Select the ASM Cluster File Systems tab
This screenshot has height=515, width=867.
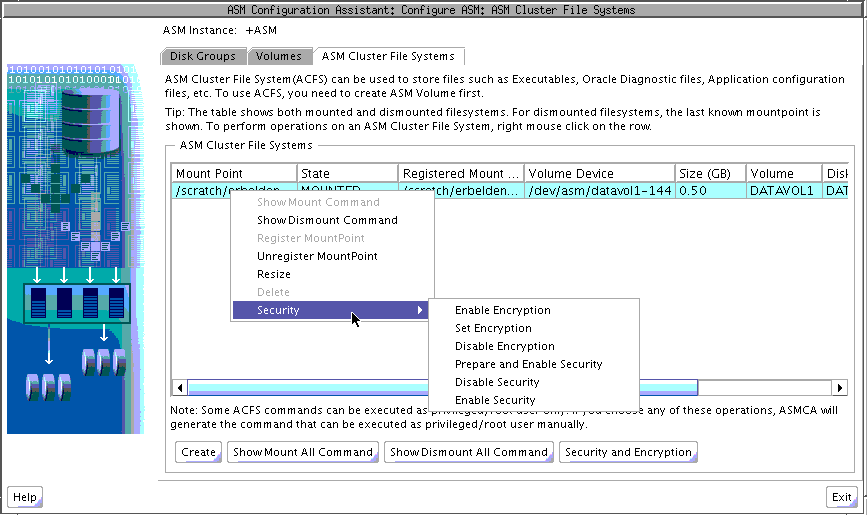click(388, 56)
